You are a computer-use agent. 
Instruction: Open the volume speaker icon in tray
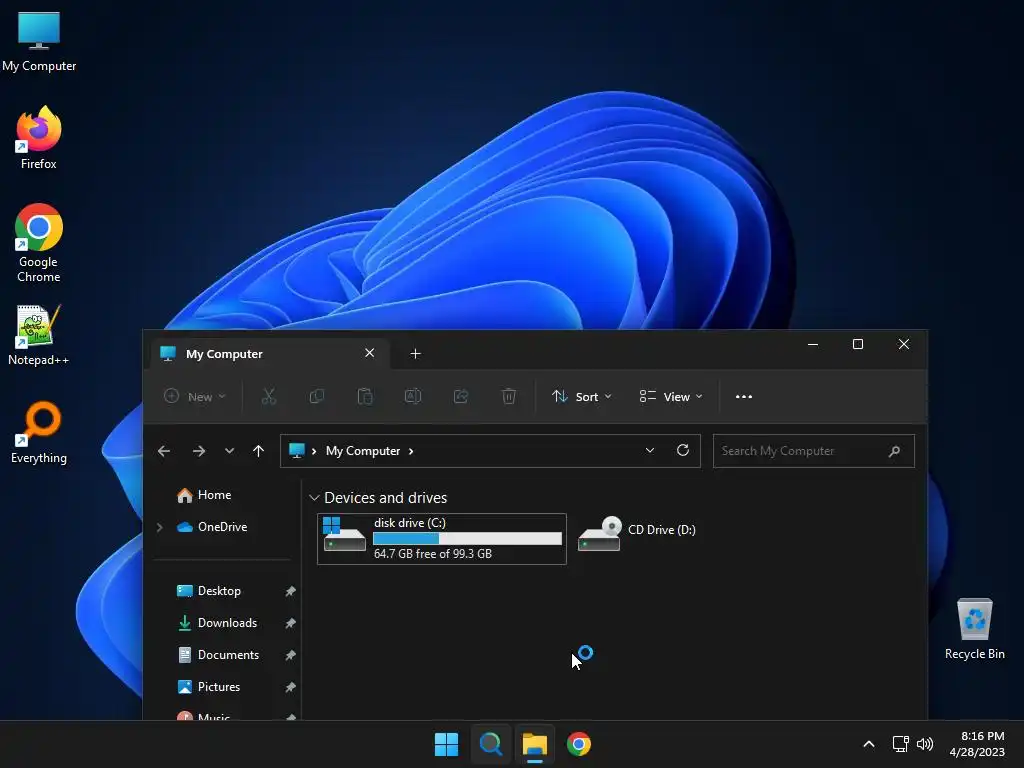[x=925, y=744]
